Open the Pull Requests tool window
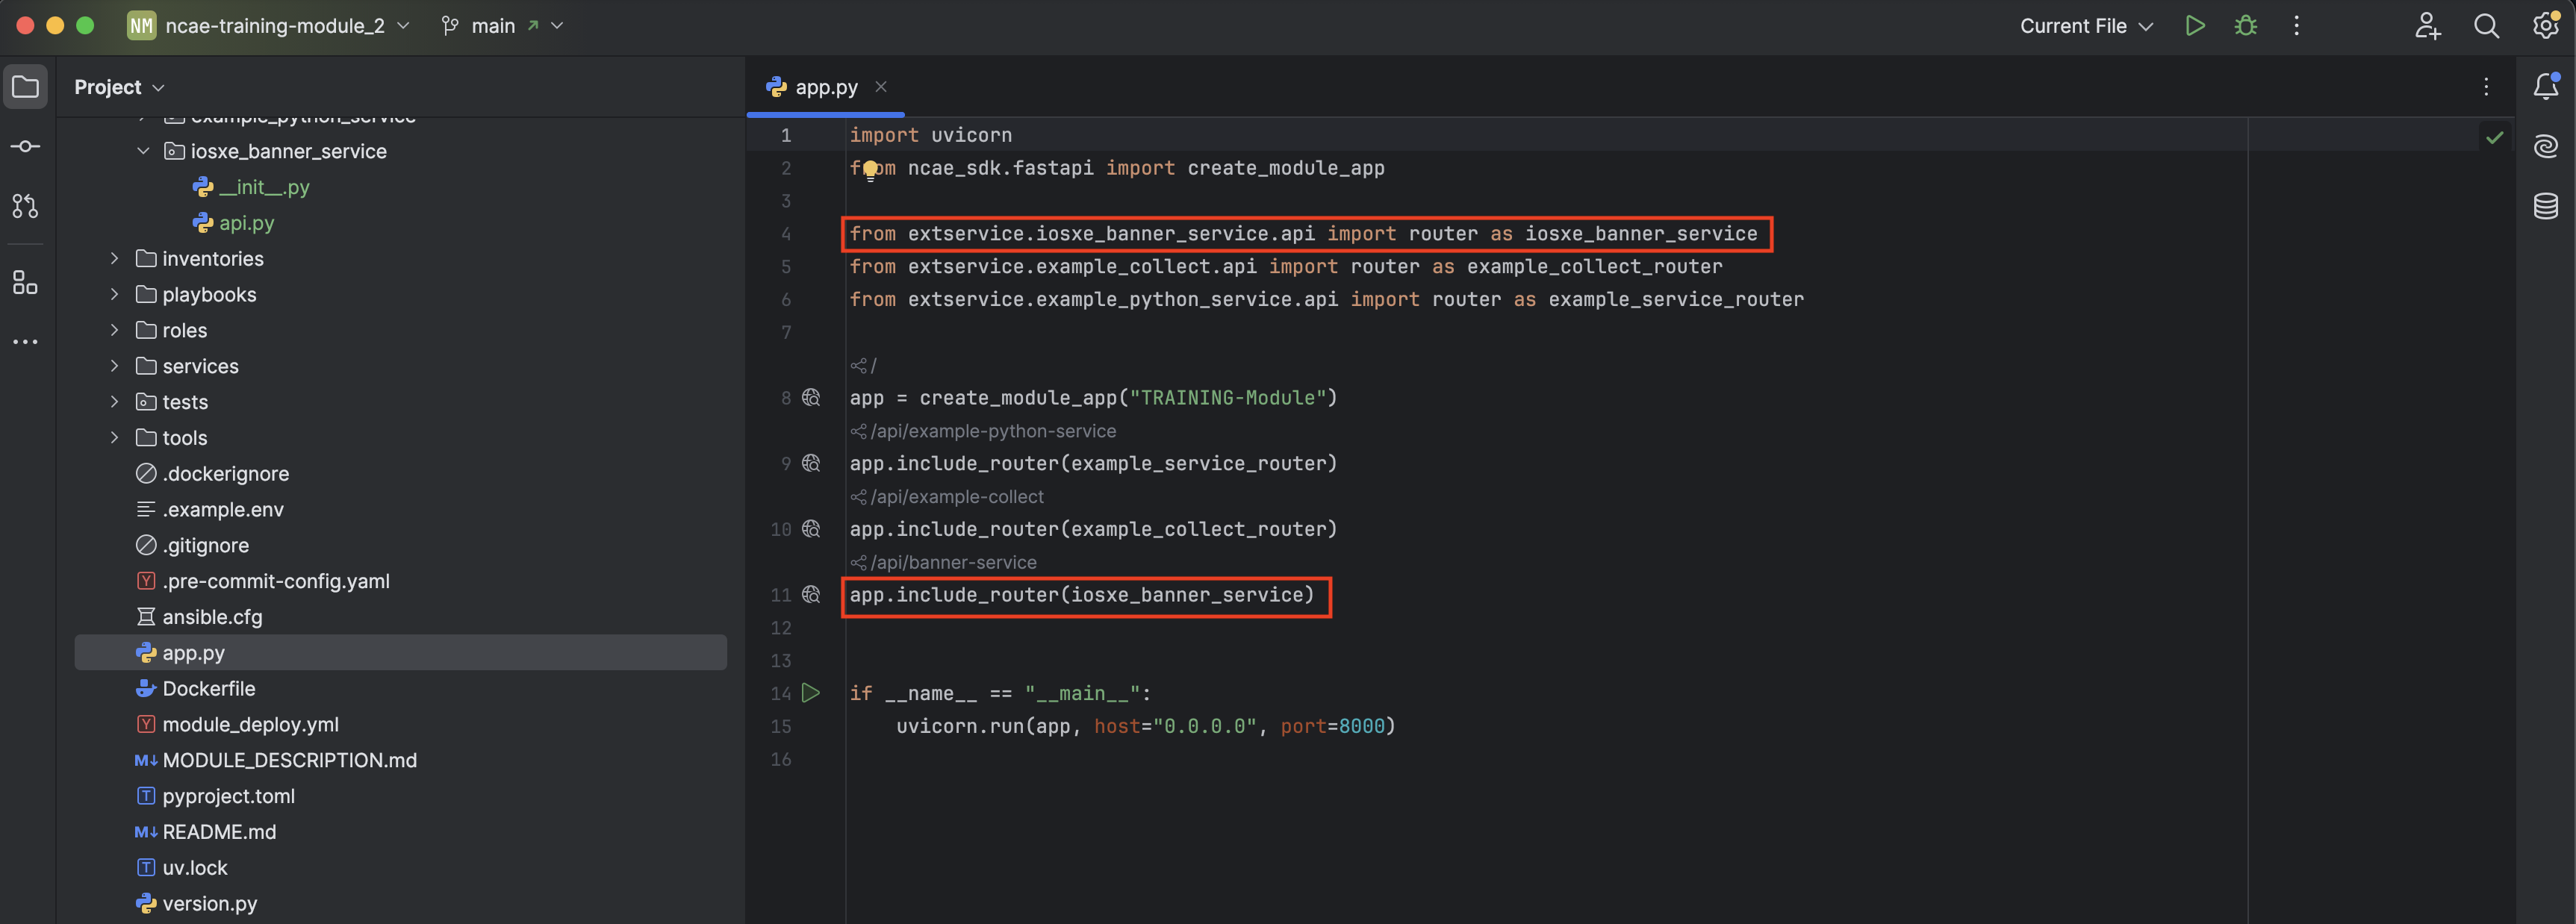This screenshot has width=2576, height=924. click(x=25, y=206)
